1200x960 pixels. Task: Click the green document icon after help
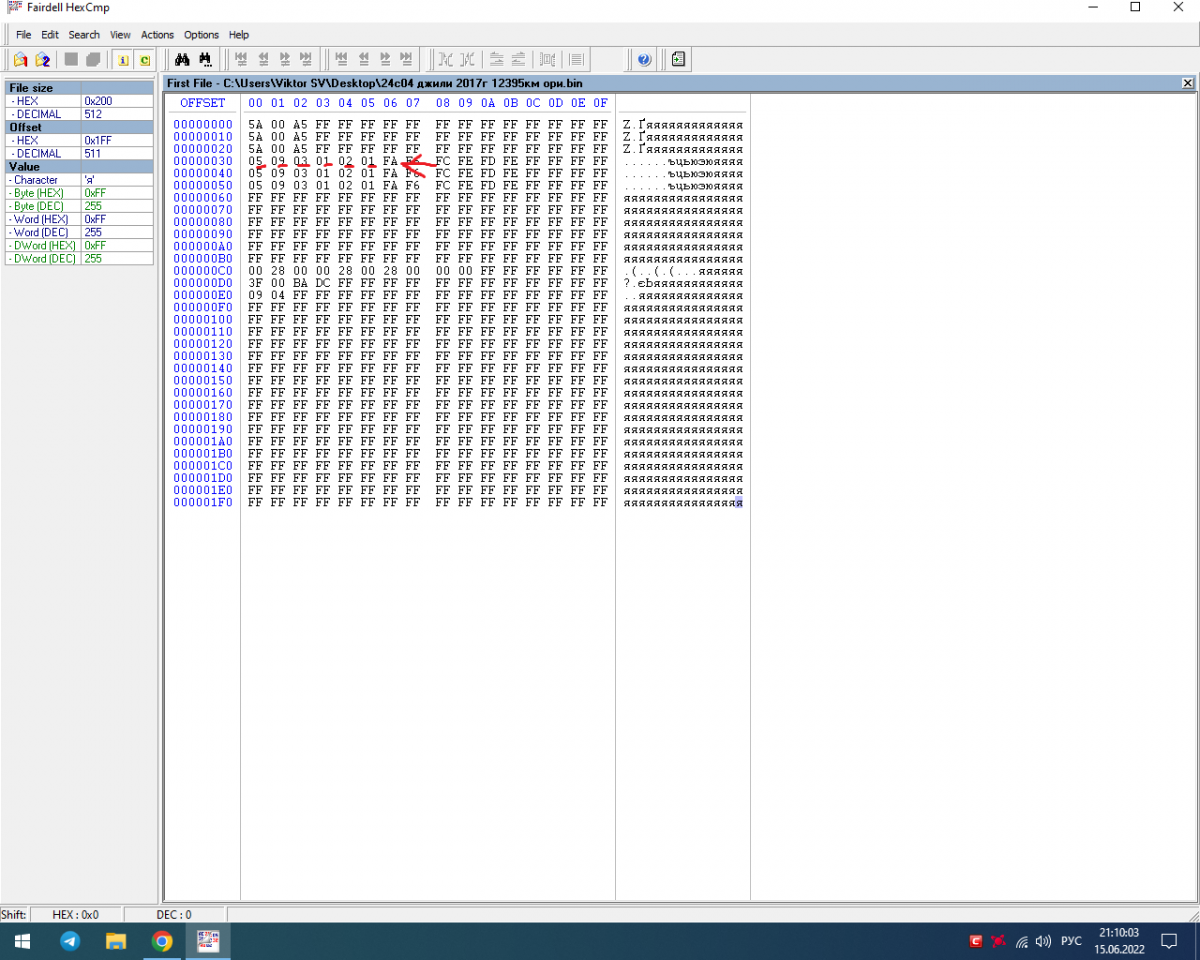pos(679,60)
